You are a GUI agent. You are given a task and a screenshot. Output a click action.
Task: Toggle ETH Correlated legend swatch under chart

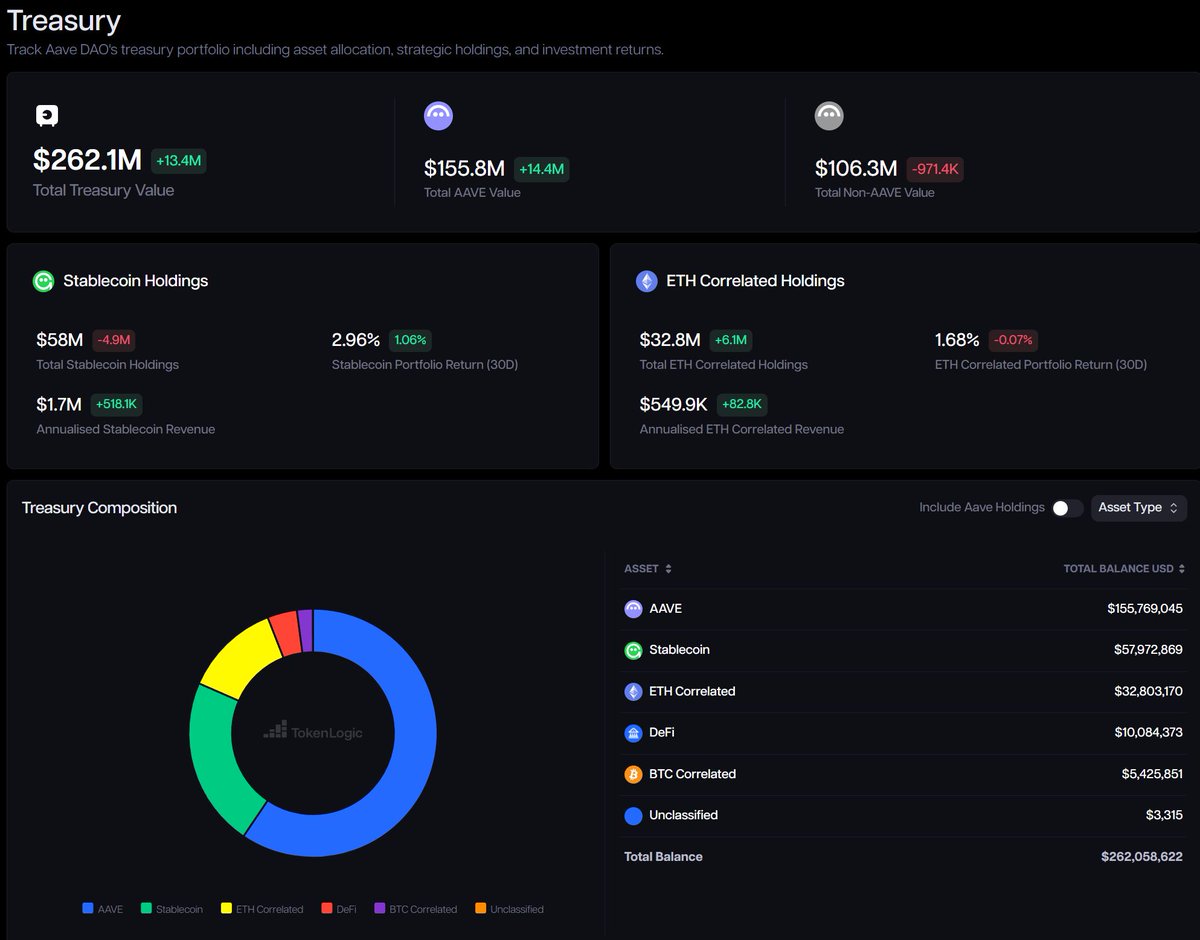point(226,909)
